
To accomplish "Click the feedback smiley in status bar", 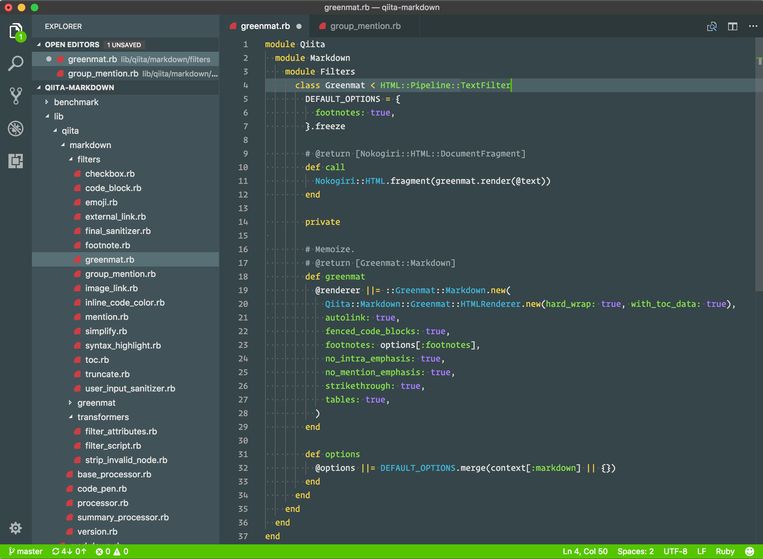I will tap(749, 551).
